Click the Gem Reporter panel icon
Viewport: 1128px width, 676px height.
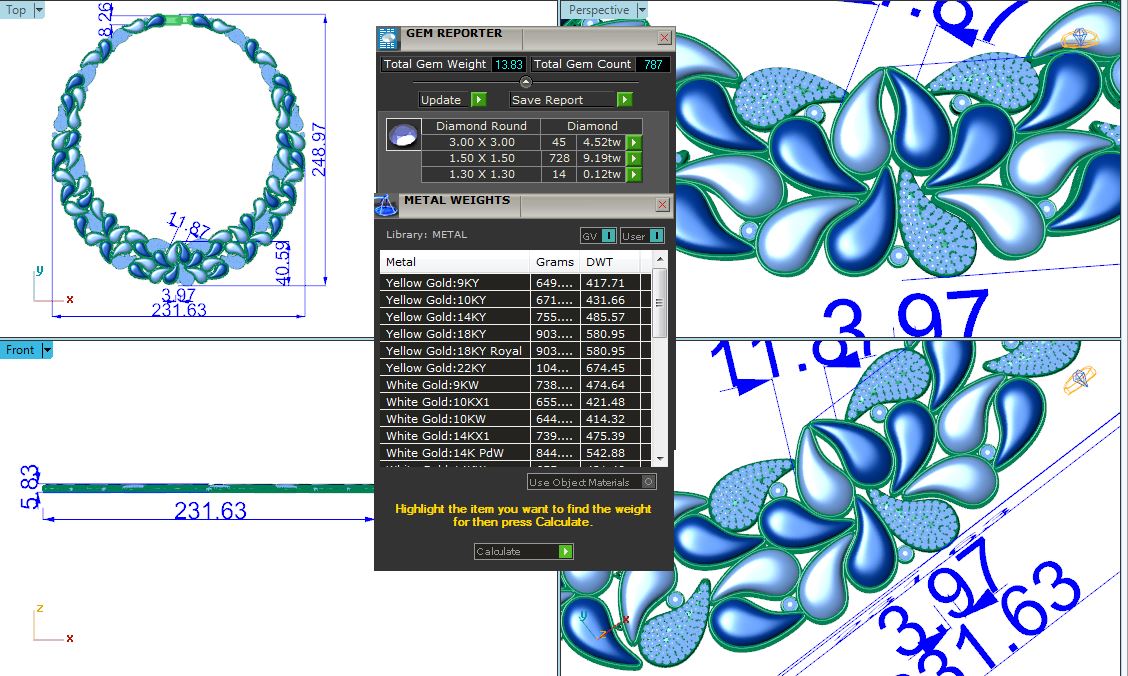click(388, 38)
